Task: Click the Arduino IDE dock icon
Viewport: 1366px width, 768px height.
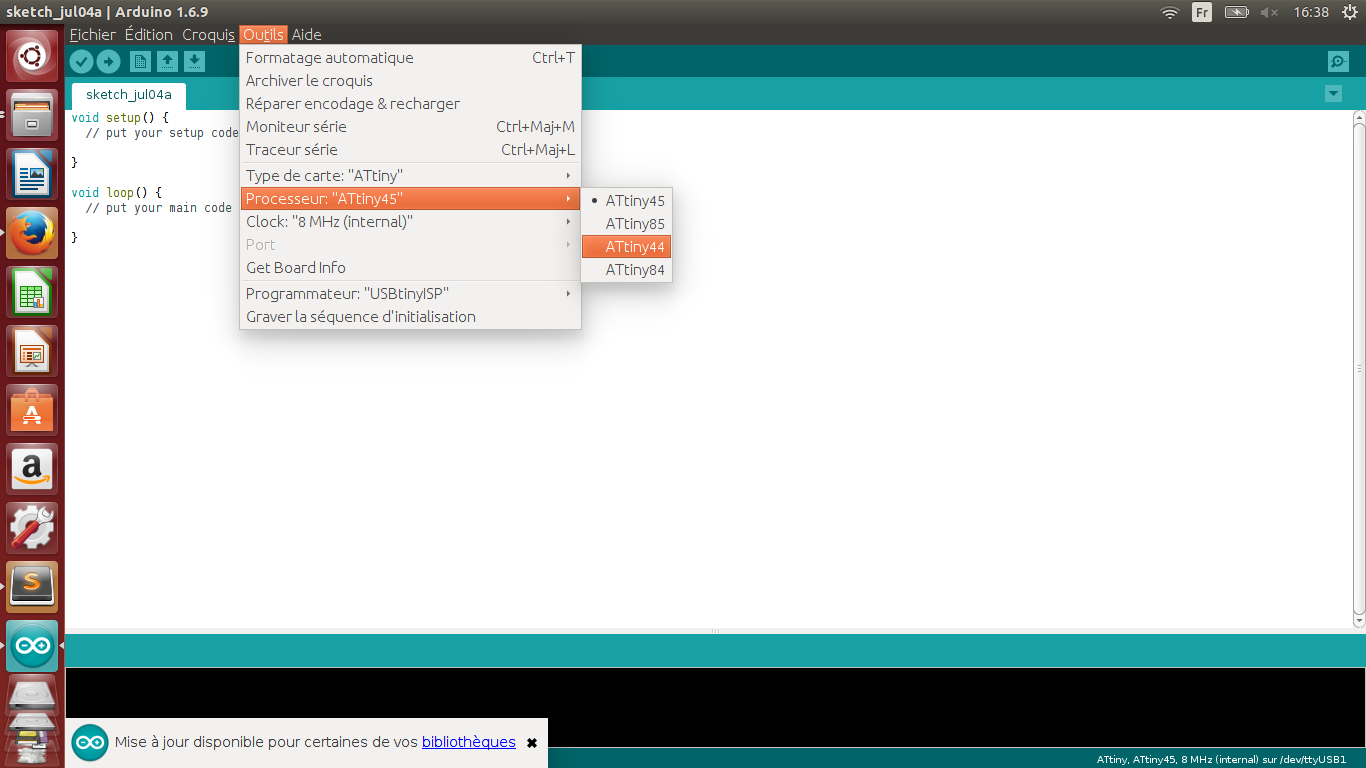Action: pos(33,646)
